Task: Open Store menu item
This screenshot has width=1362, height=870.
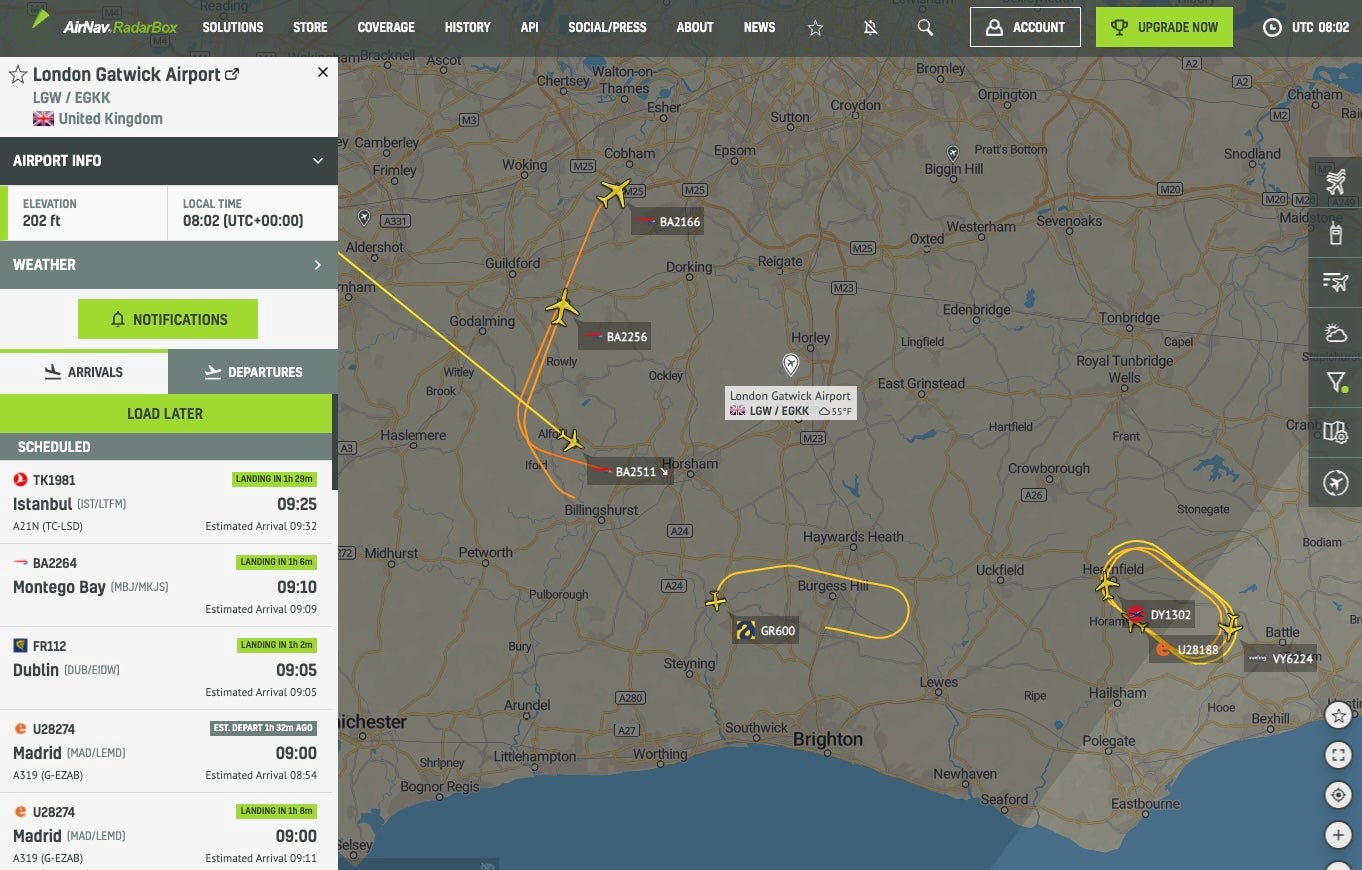Action: [310, 27]
